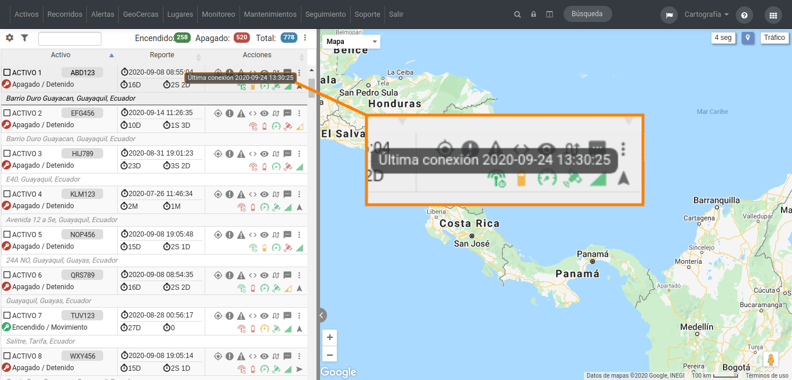The height and width of the screenshot is (380, 792).
Task: Click the green speedometer icon in ACTIVO 5 row
Action: tap(276, 248)
